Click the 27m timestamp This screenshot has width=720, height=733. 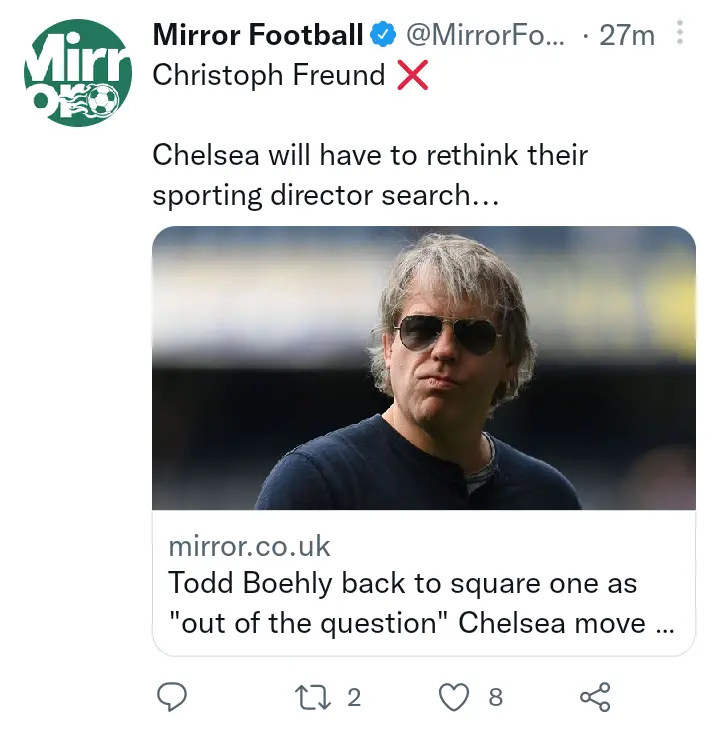click(x=627, y=35)
